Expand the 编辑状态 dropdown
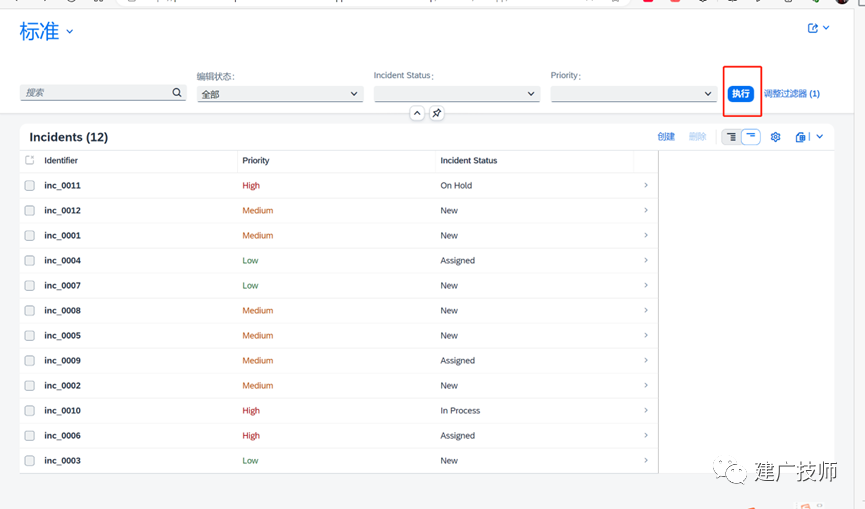865x509 pixels. click(354, 94)
